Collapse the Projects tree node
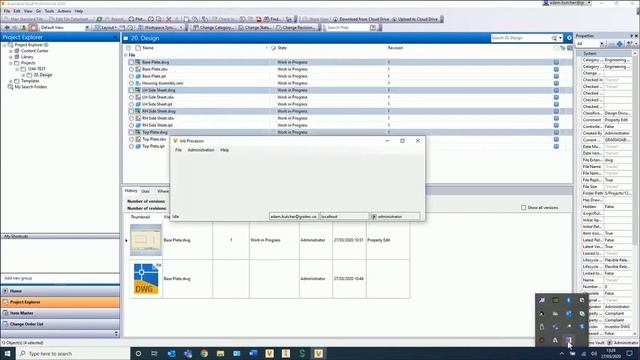This screenshot has height=360, width=640. tap(11, 63)
